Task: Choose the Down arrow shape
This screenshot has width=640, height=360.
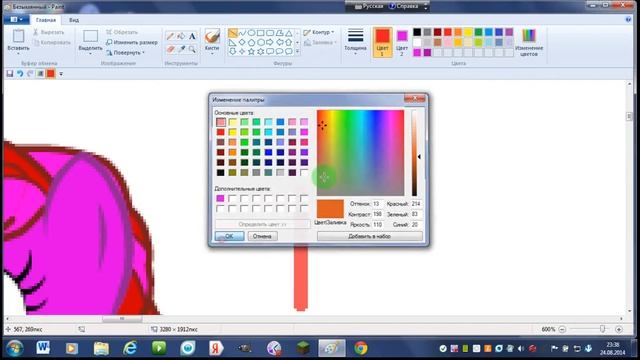Action: coord(233,51)
